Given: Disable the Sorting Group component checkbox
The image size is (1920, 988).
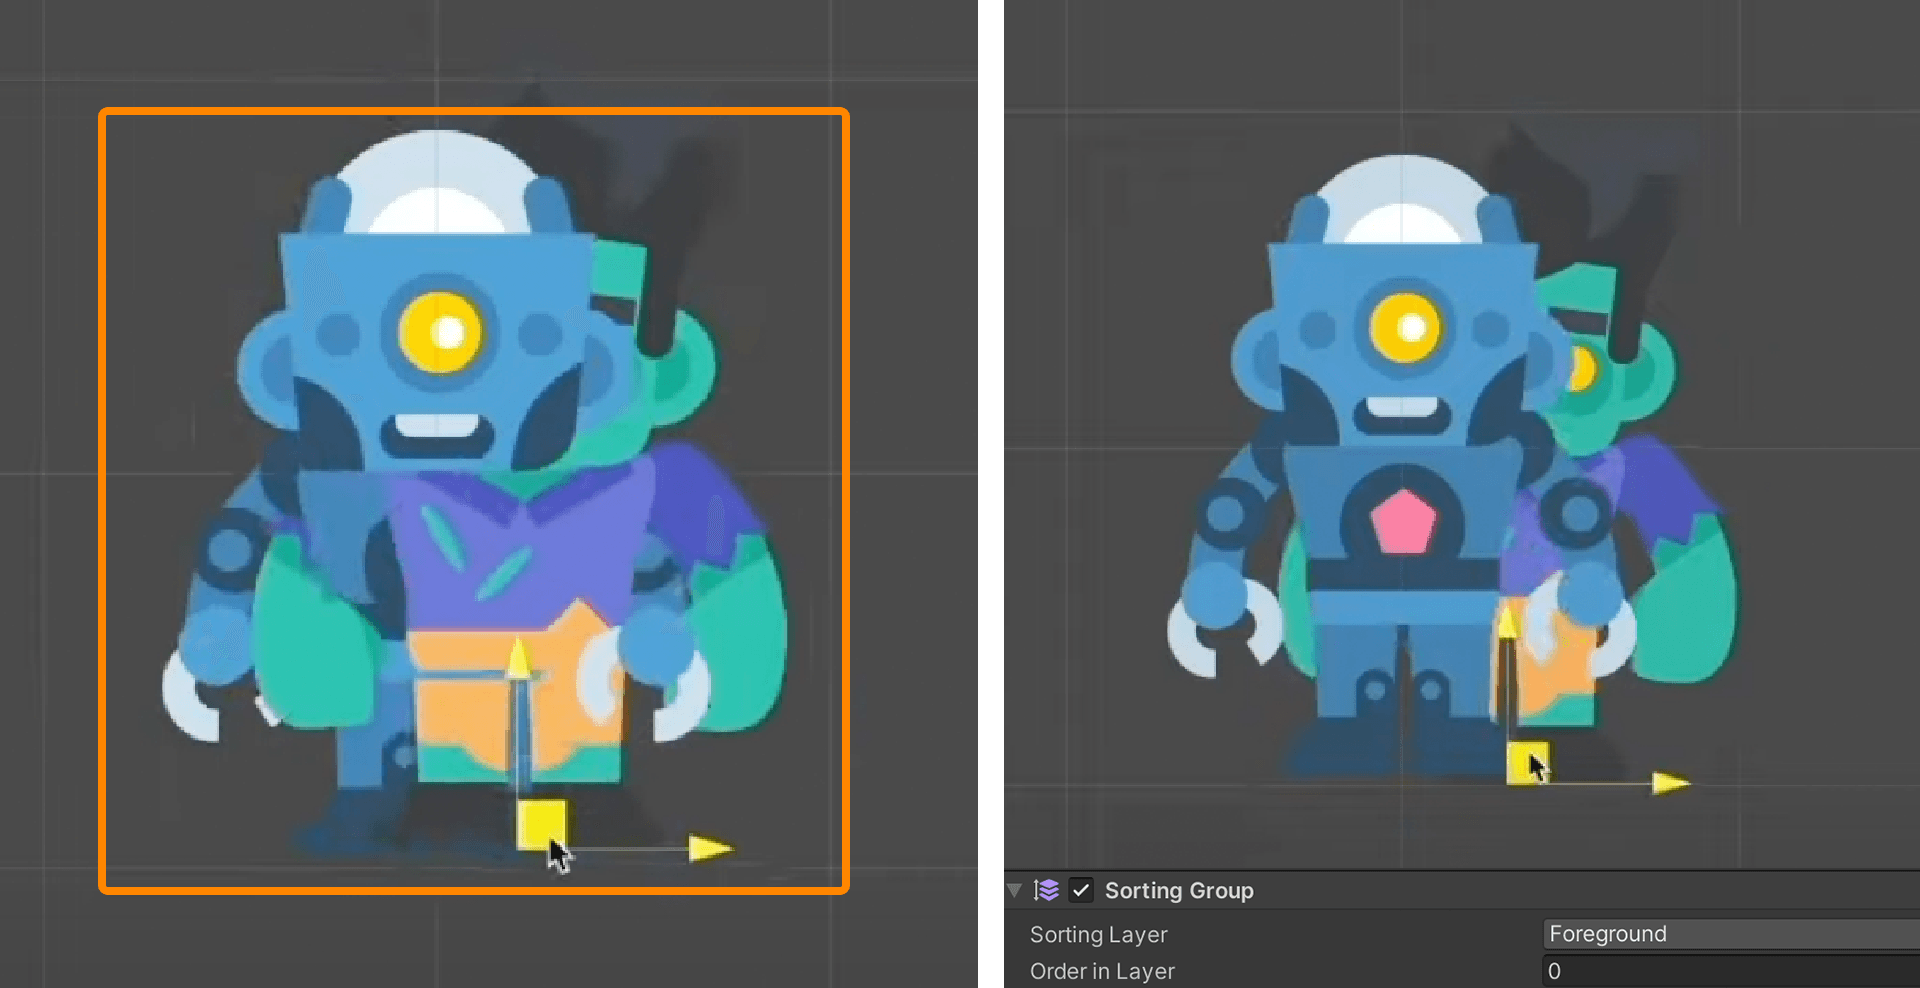Looking at the screenshot, I should tap(1081, 890).
